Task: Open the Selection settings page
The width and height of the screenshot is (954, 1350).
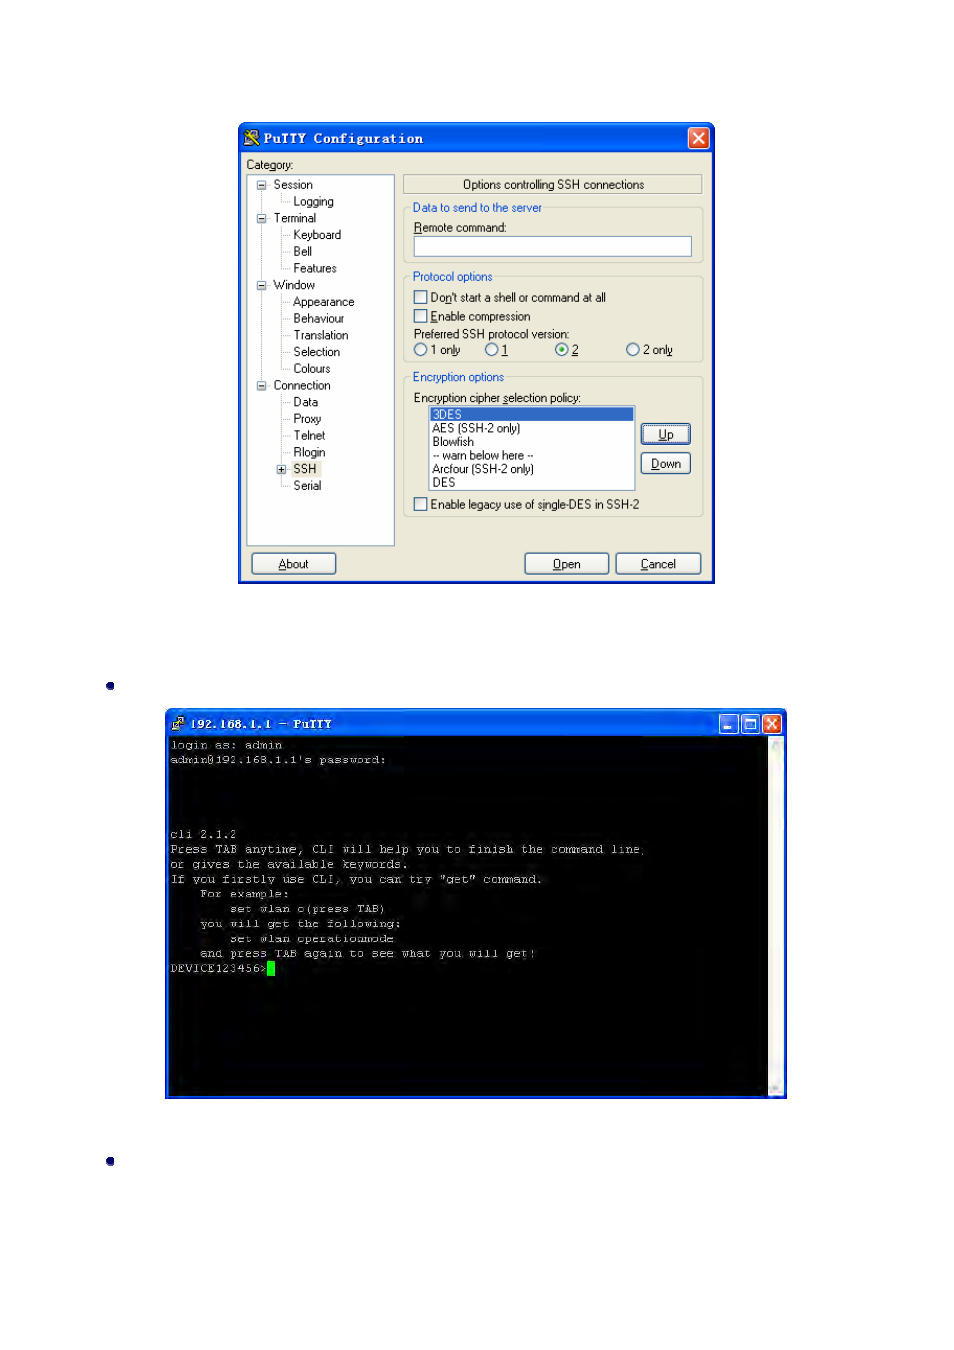Action: pos(317,352)
